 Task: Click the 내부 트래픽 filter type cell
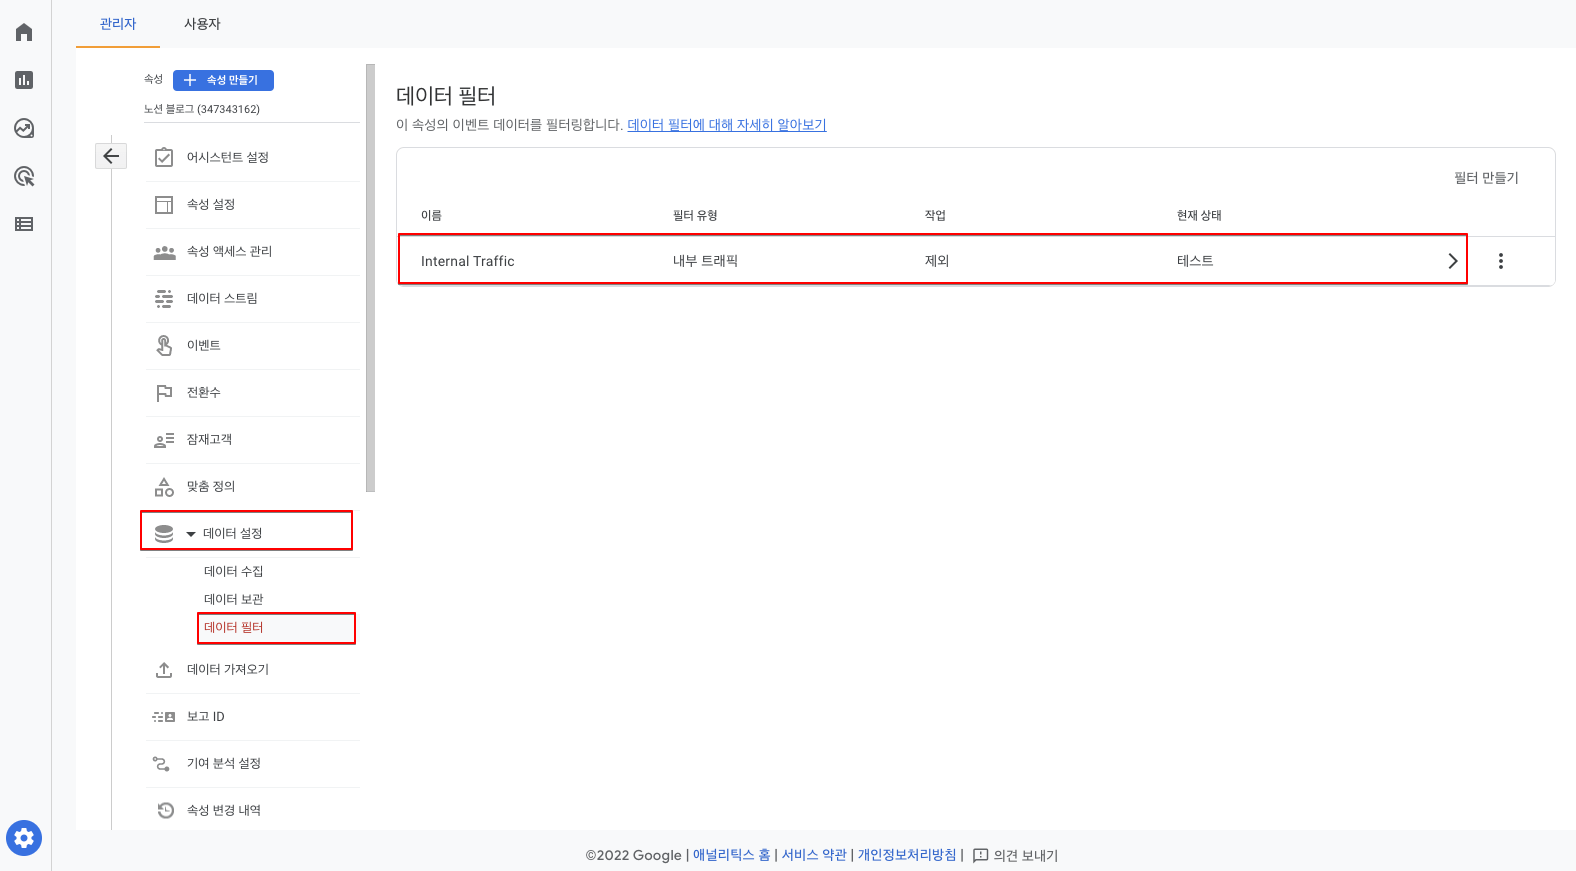705,261
